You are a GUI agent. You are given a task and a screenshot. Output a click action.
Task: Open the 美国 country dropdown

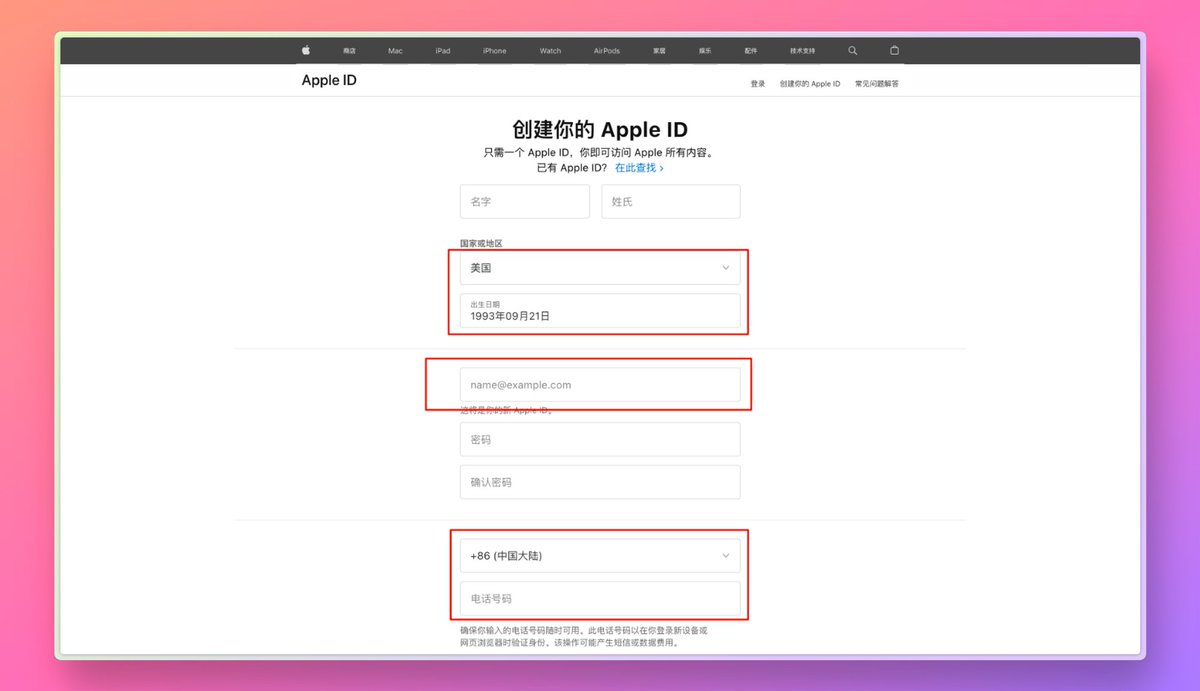point(600,267)
